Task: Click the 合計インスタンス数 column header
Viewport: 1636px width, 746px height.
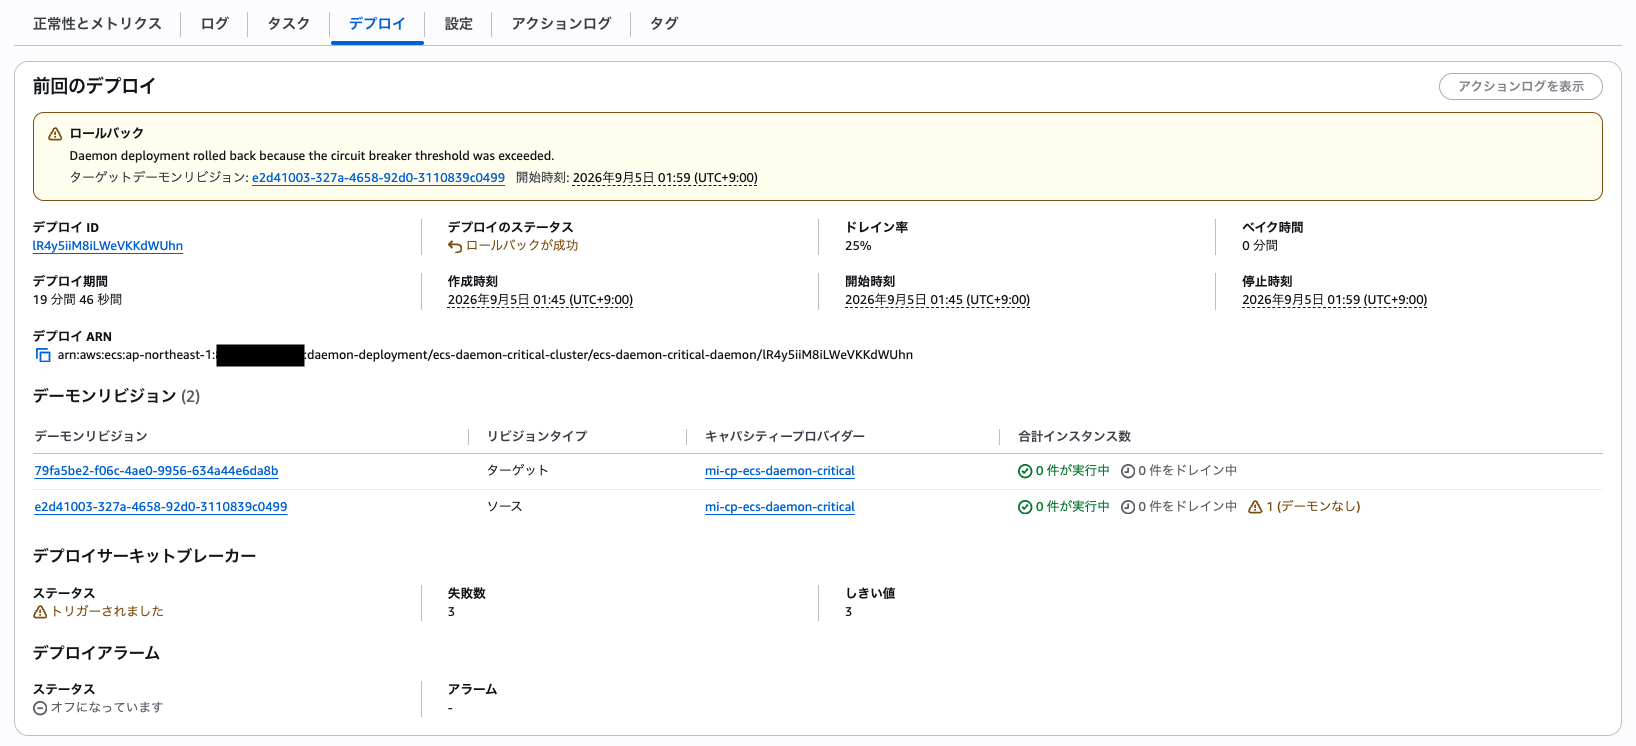Action: [x=1074, y=436]
